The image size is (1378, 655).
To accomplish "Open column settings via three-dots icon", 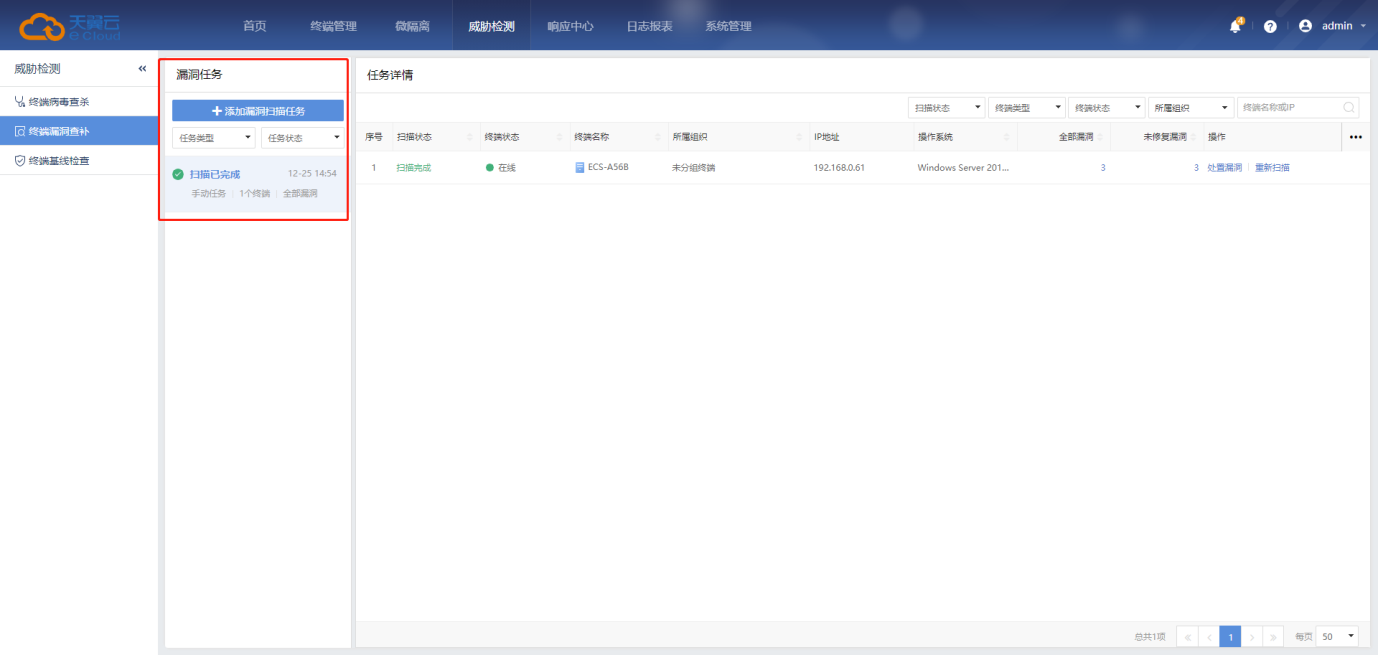I will 1355,137.
